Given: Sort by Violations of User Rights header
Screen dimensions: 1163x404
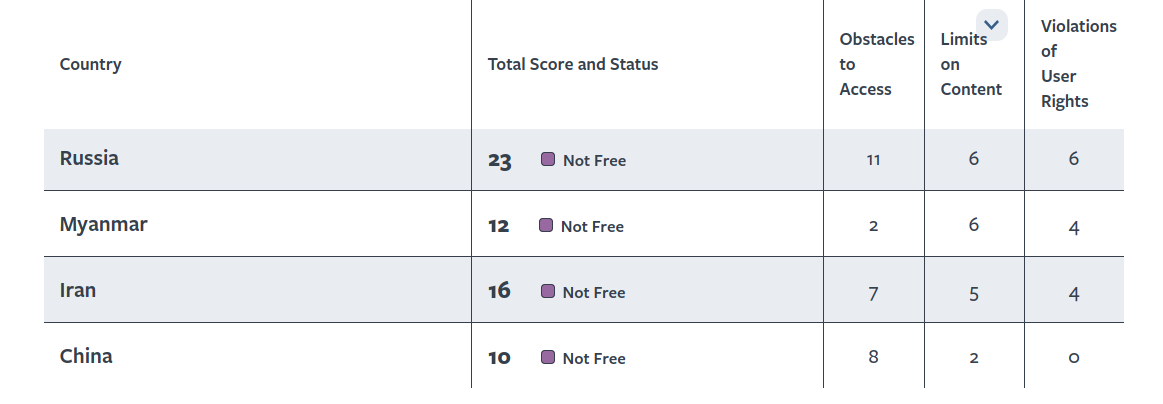Looking at the screenshot, I should point(1078,64).
